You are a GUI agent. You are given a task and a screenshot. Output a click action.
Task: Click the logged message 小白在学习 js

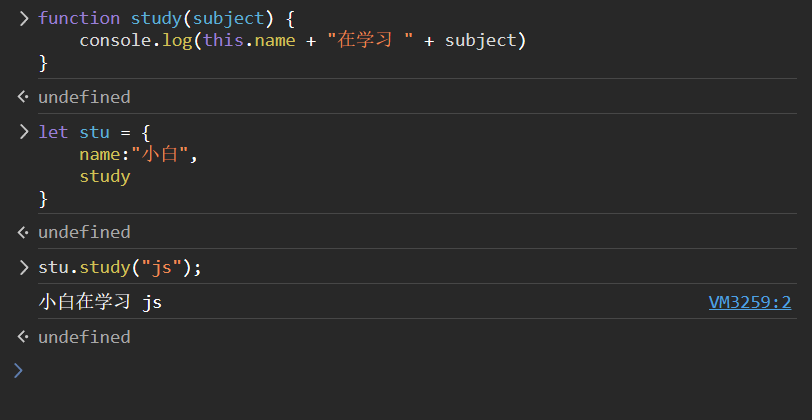[100, 302]
